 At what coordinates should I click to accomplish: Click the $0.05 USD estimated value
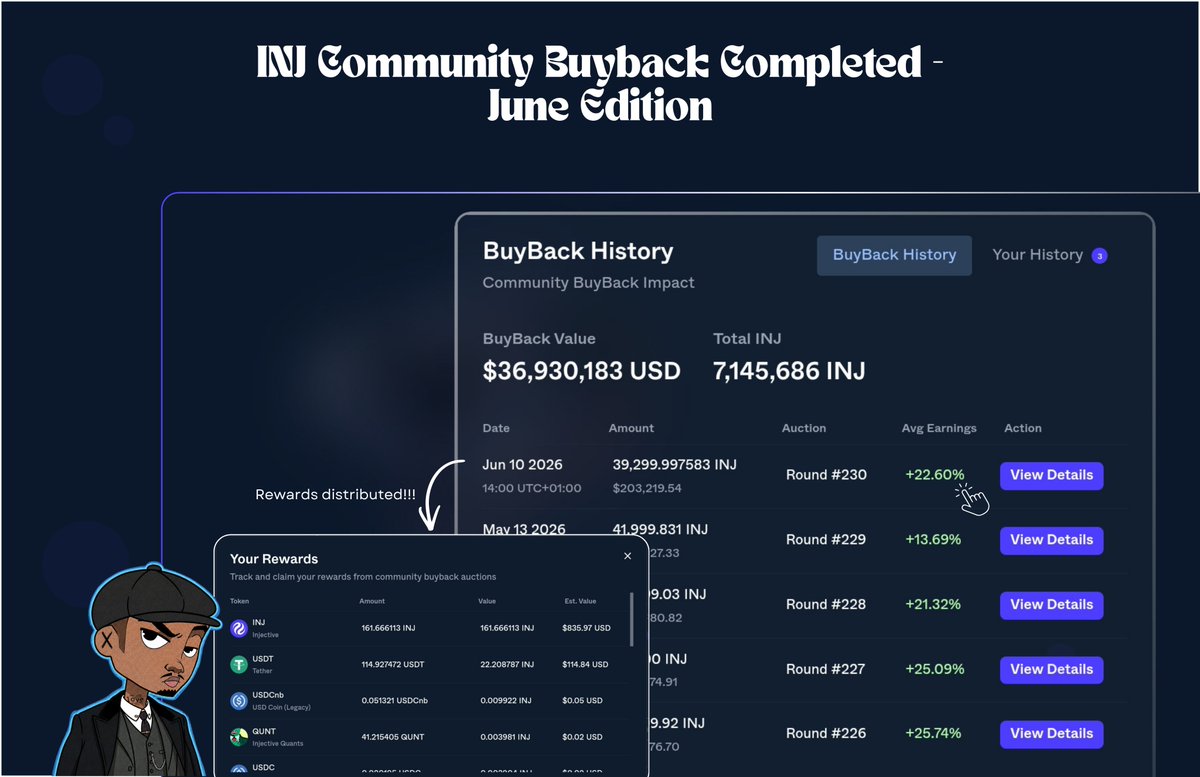[x=580, y=701]
